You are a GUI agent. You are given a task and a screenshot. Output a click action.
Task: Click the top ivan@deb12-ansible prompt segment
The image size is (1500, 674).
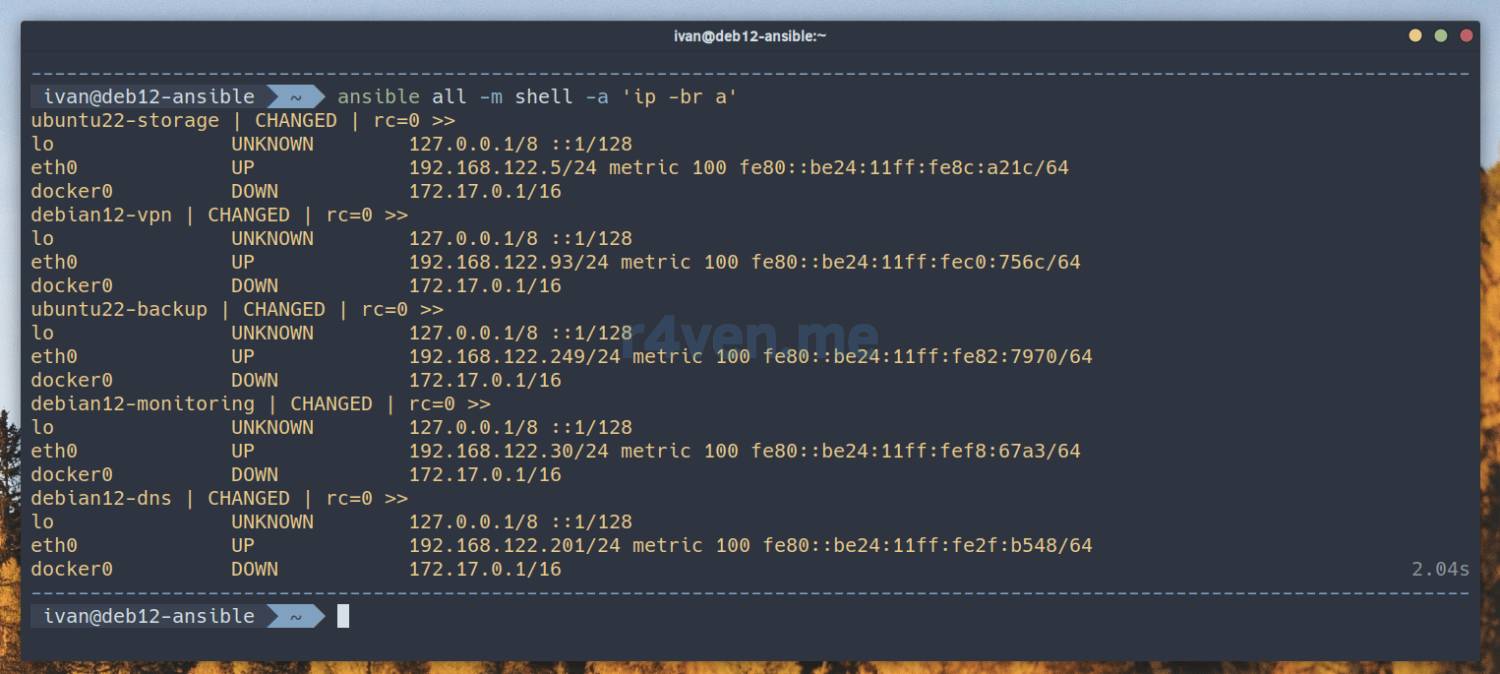coord(150,97)
